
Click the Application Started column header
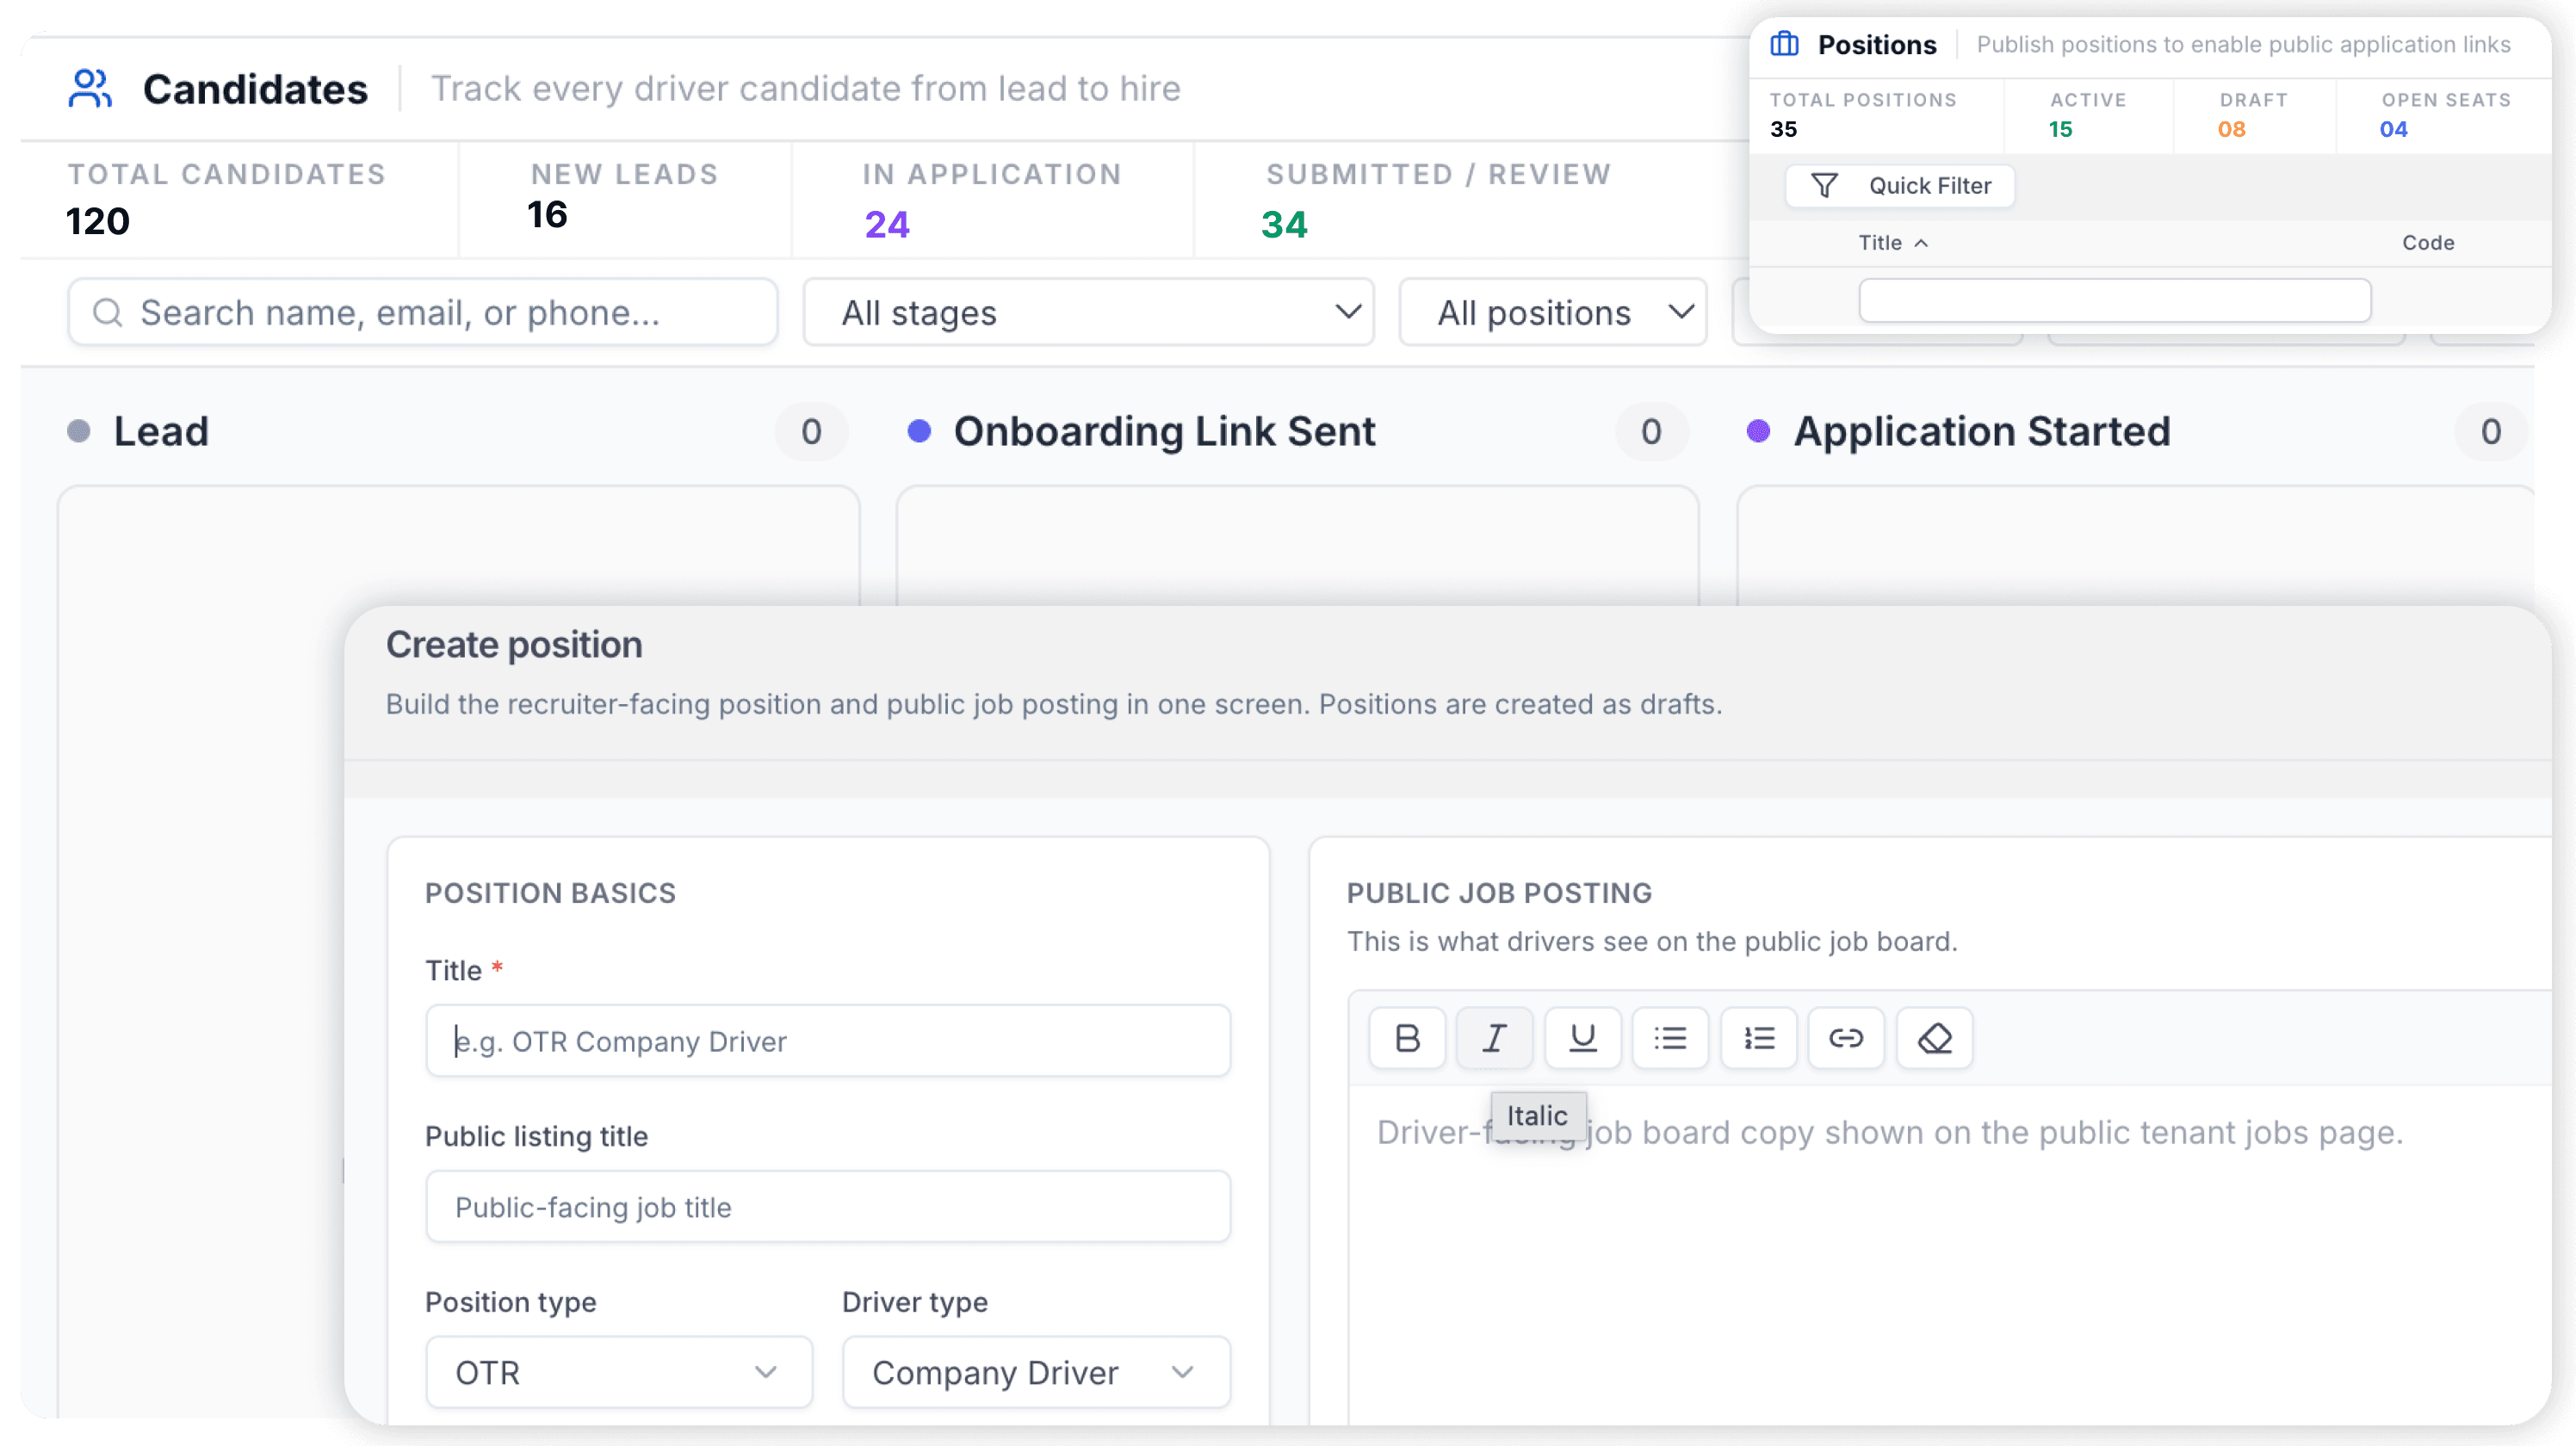1982,431
